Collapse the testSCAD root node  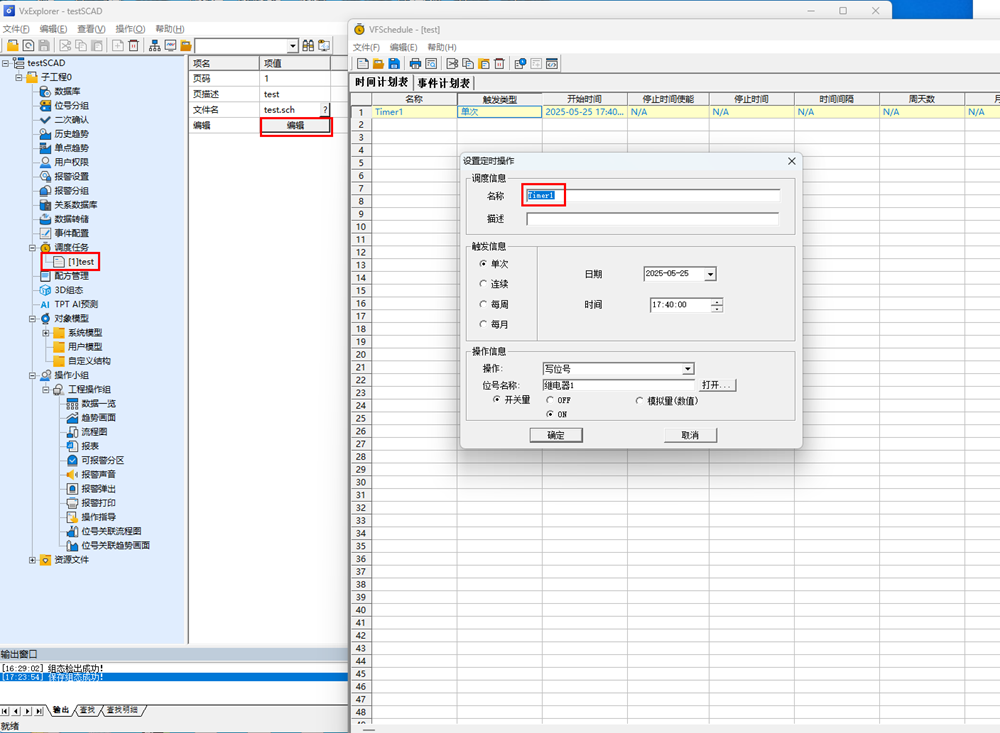tap(5, 63)
